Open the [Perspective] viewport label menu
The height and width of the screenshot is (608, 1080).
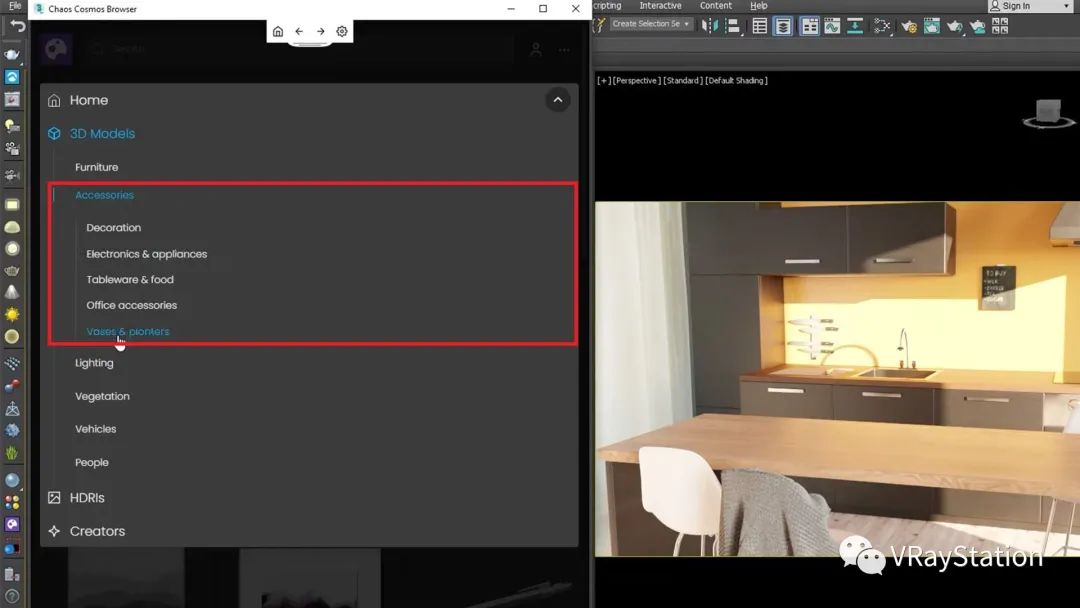point(636,81)
